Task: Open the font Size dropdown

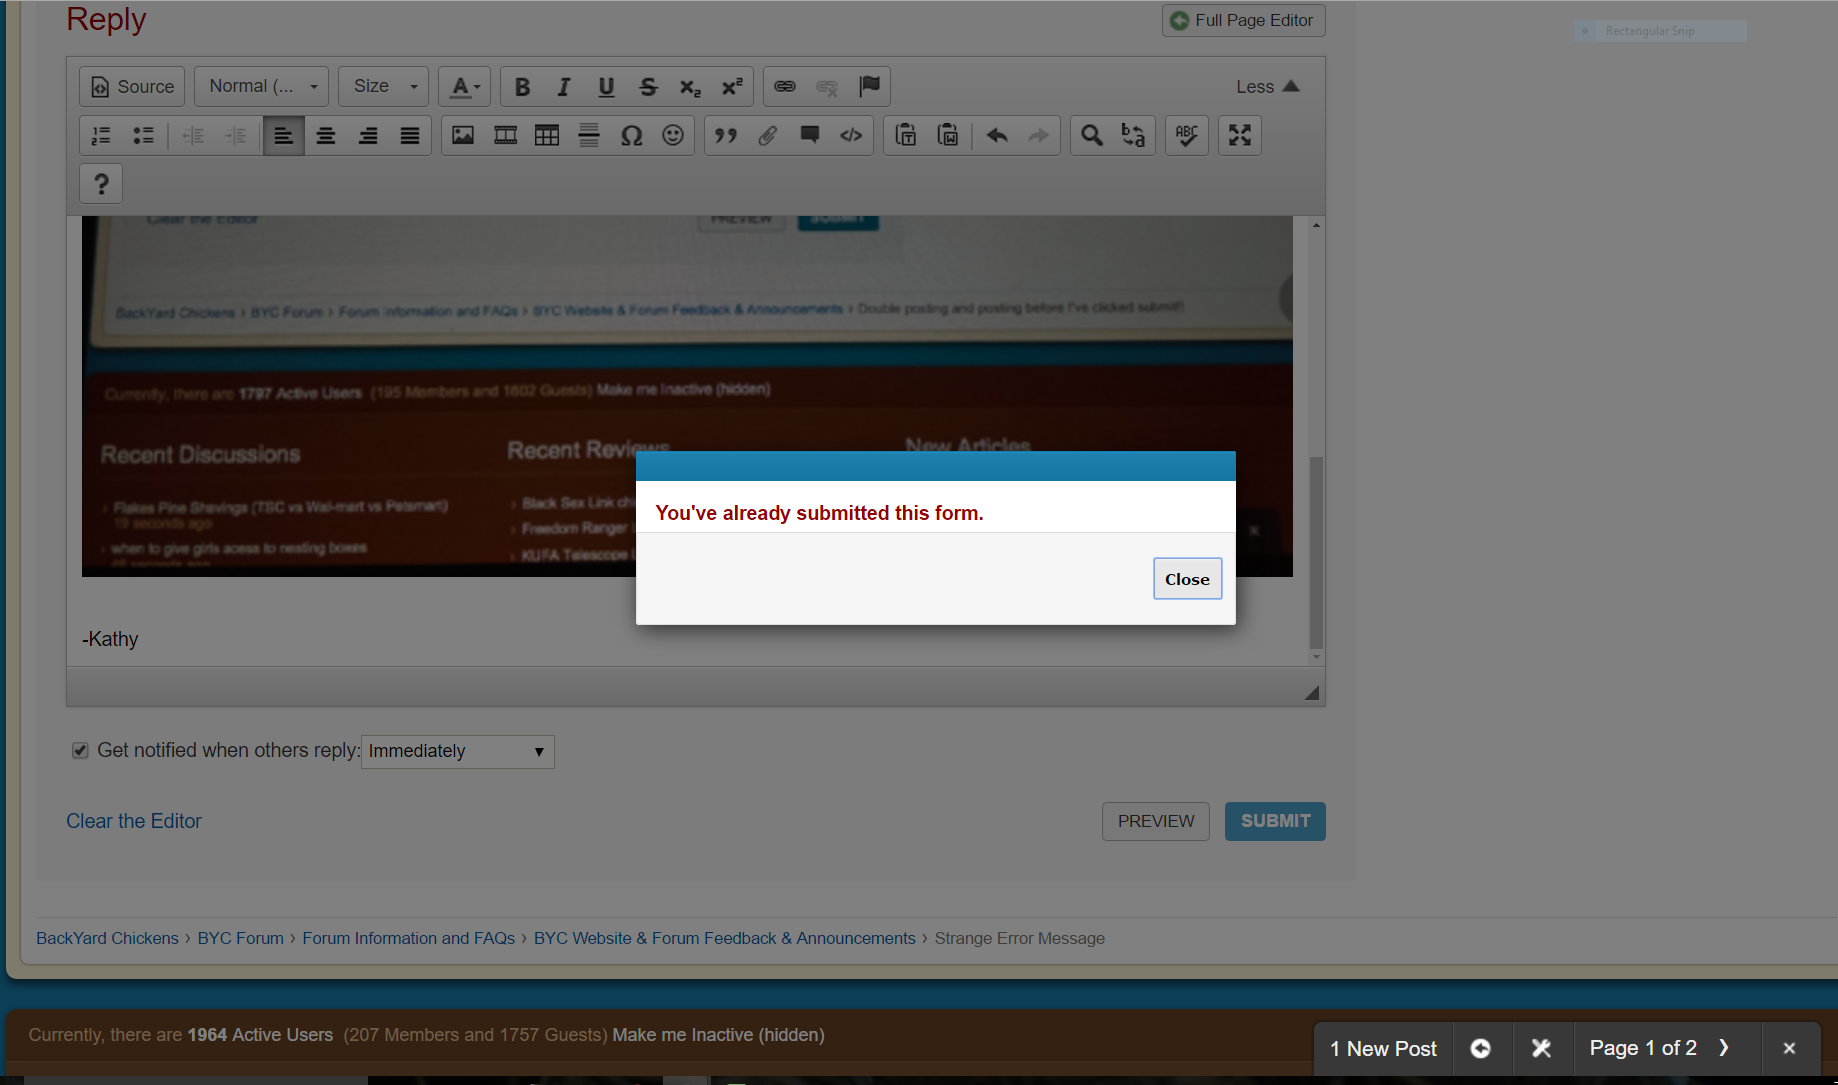Action: pyautogui.click(x=384, y=87)
